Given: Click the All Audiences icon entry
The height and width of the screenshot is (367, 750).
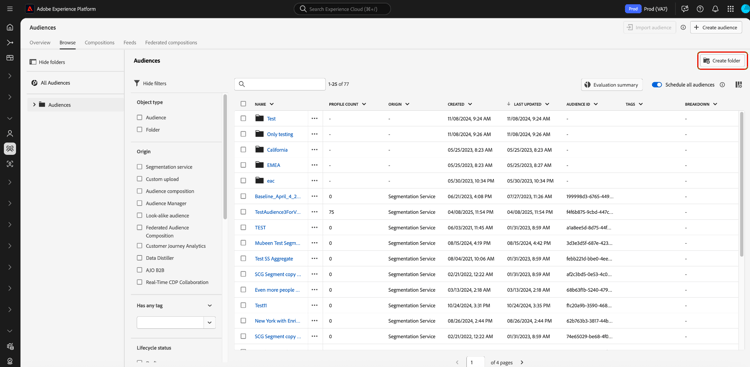Looking at the screenshot, I should point(34,83).
